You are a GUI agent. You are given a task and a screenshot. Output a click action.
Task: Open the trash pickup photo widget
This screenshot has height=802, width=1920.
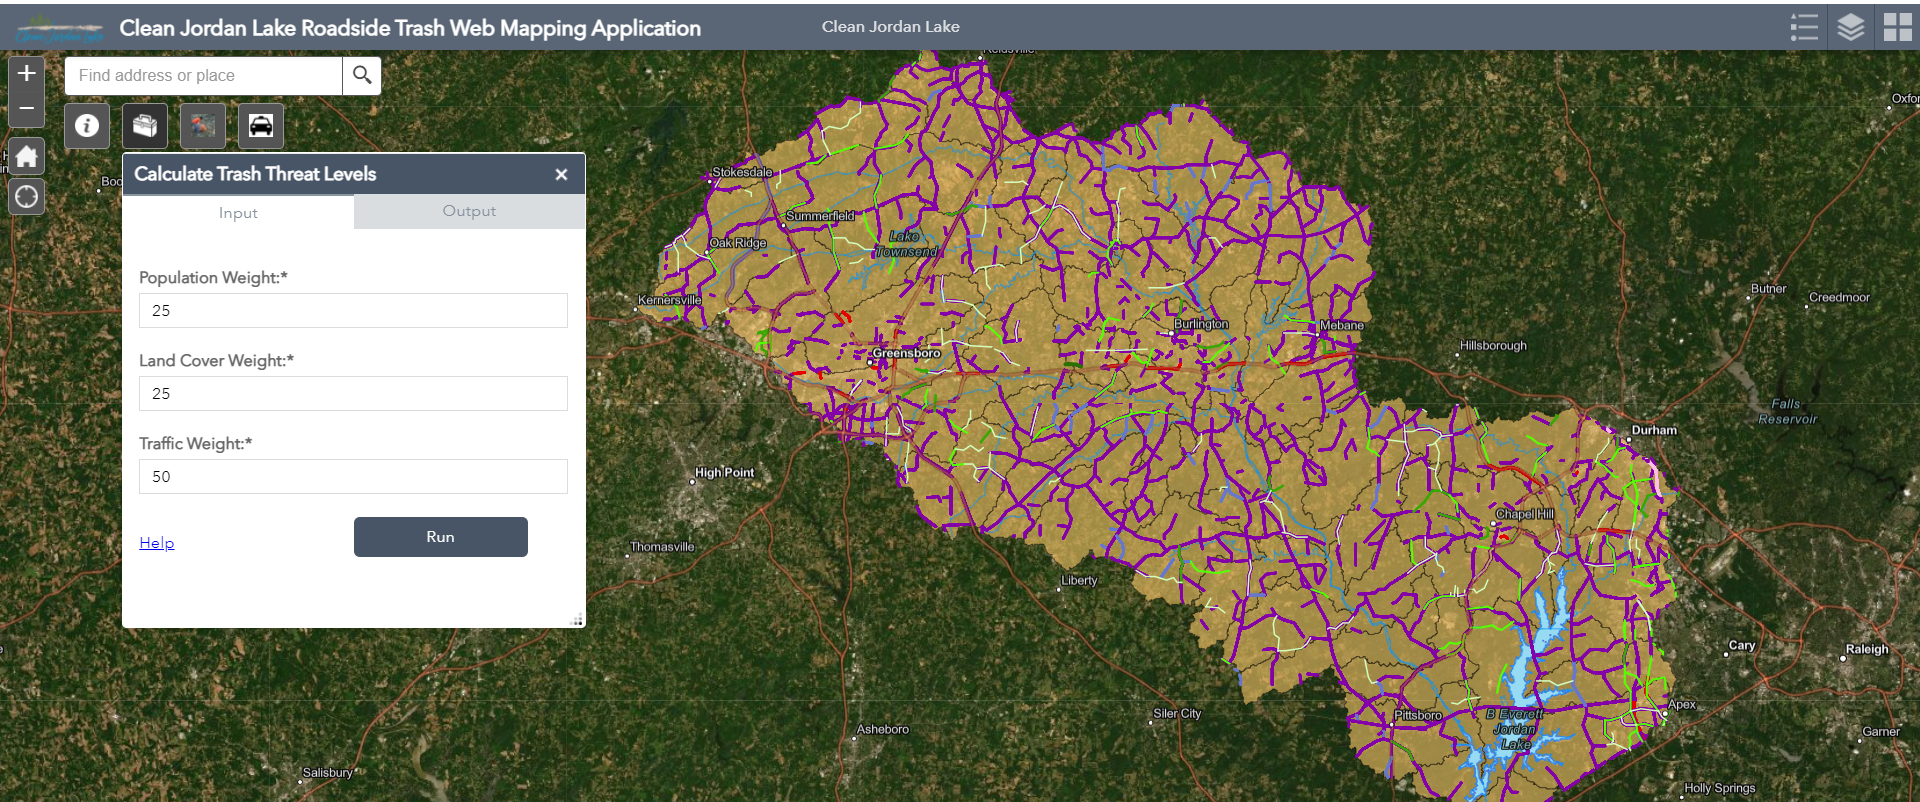(x=203, y=126)
